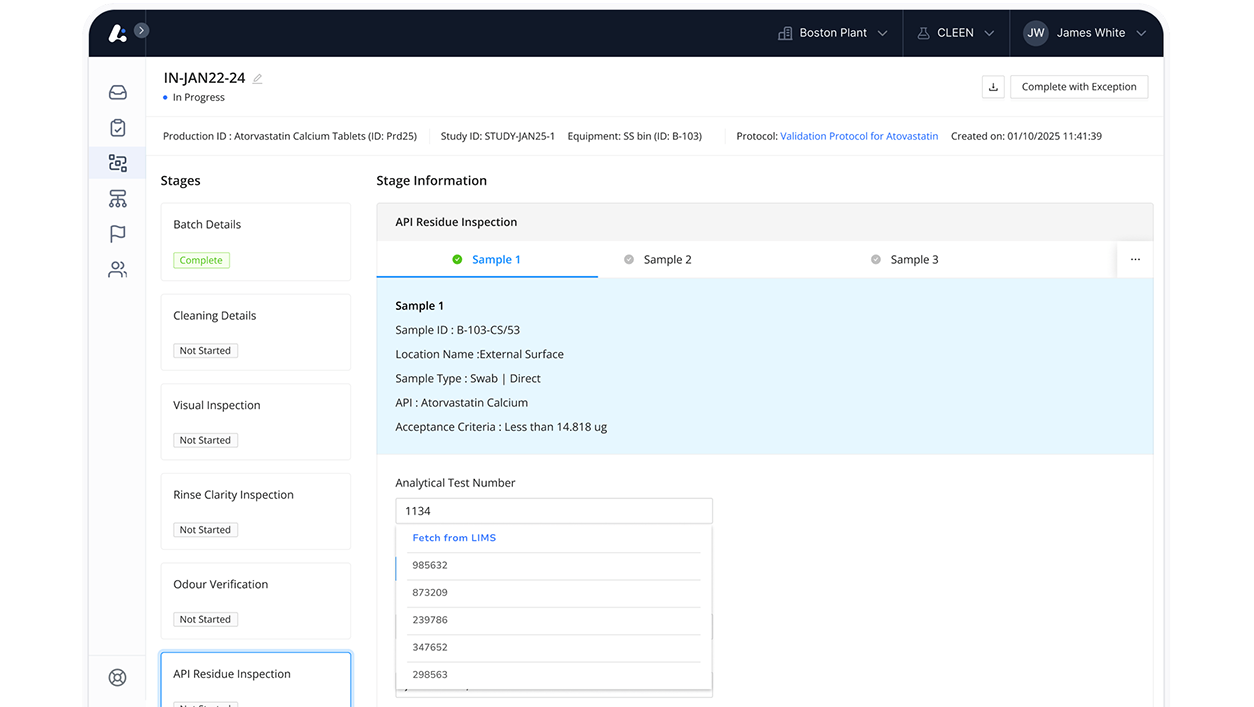Edit the IN-JAN22-24 title with pencil icon
Screen dimensions: 1254x707
coord(257,77)
